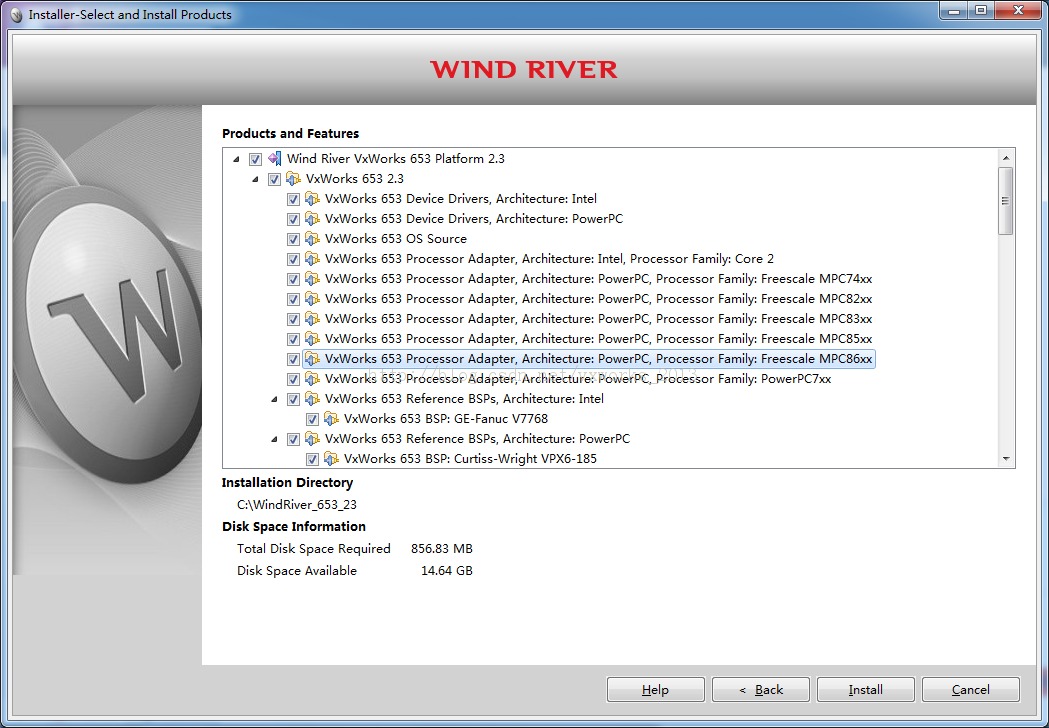Click the icon for Freescale MPC82xx adapter
This screenshot has width=1049, height=728.
pos(312,299)
